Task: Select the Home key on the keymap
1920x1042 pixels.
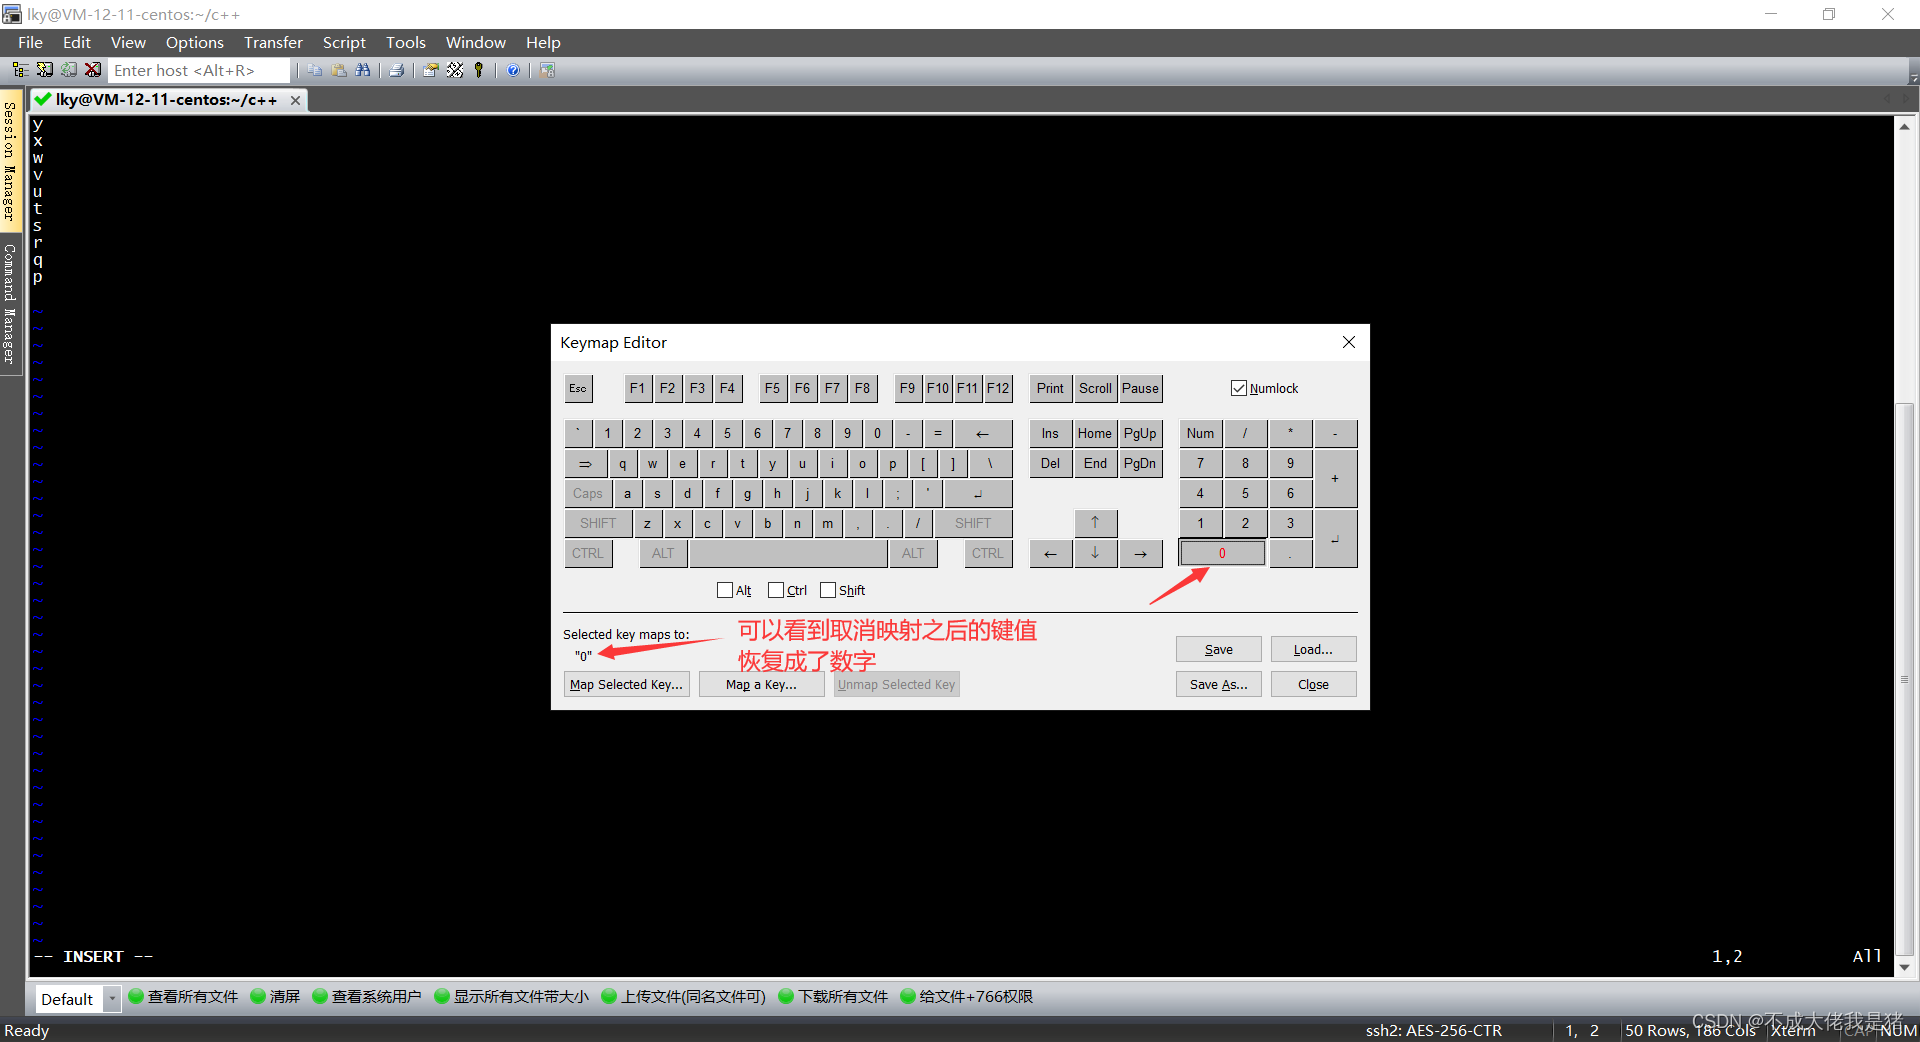Action: tap(1095, 433)
